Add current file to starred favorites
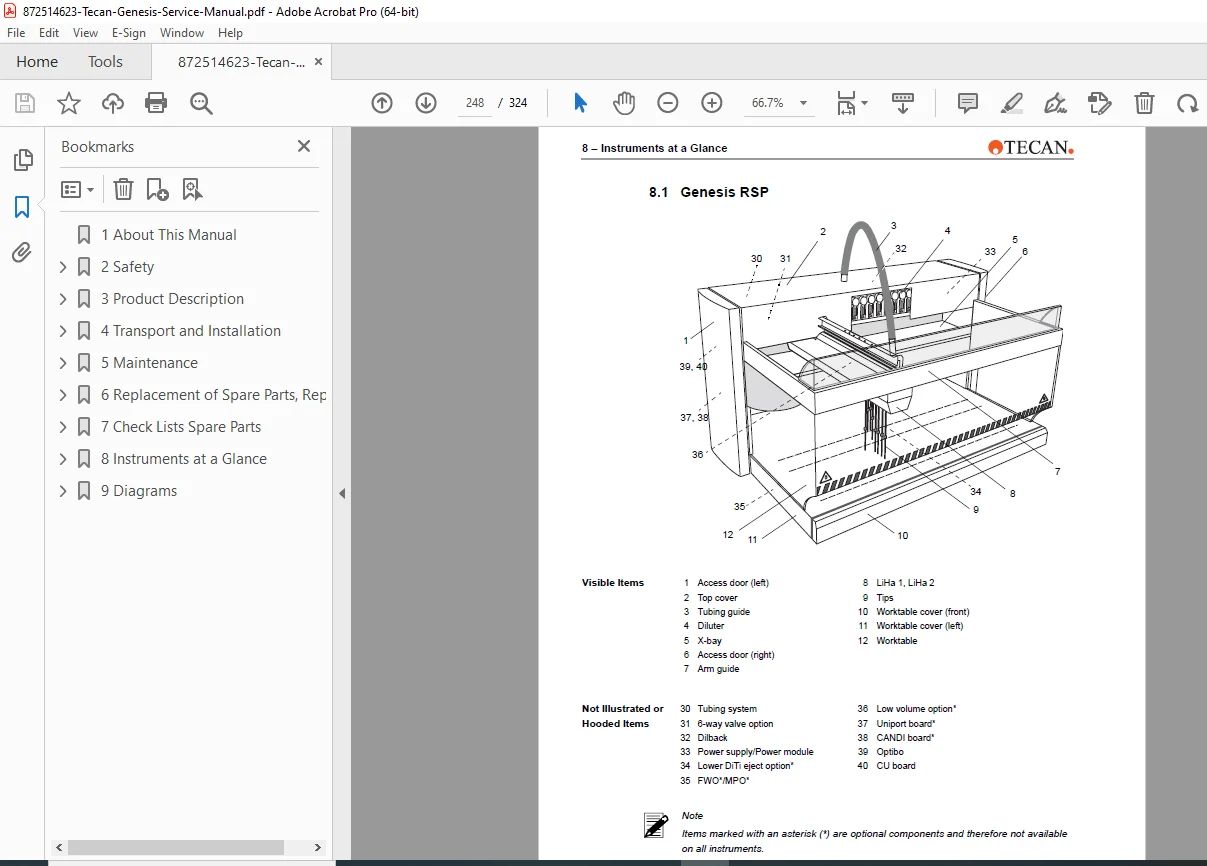 tap(68, 103)
